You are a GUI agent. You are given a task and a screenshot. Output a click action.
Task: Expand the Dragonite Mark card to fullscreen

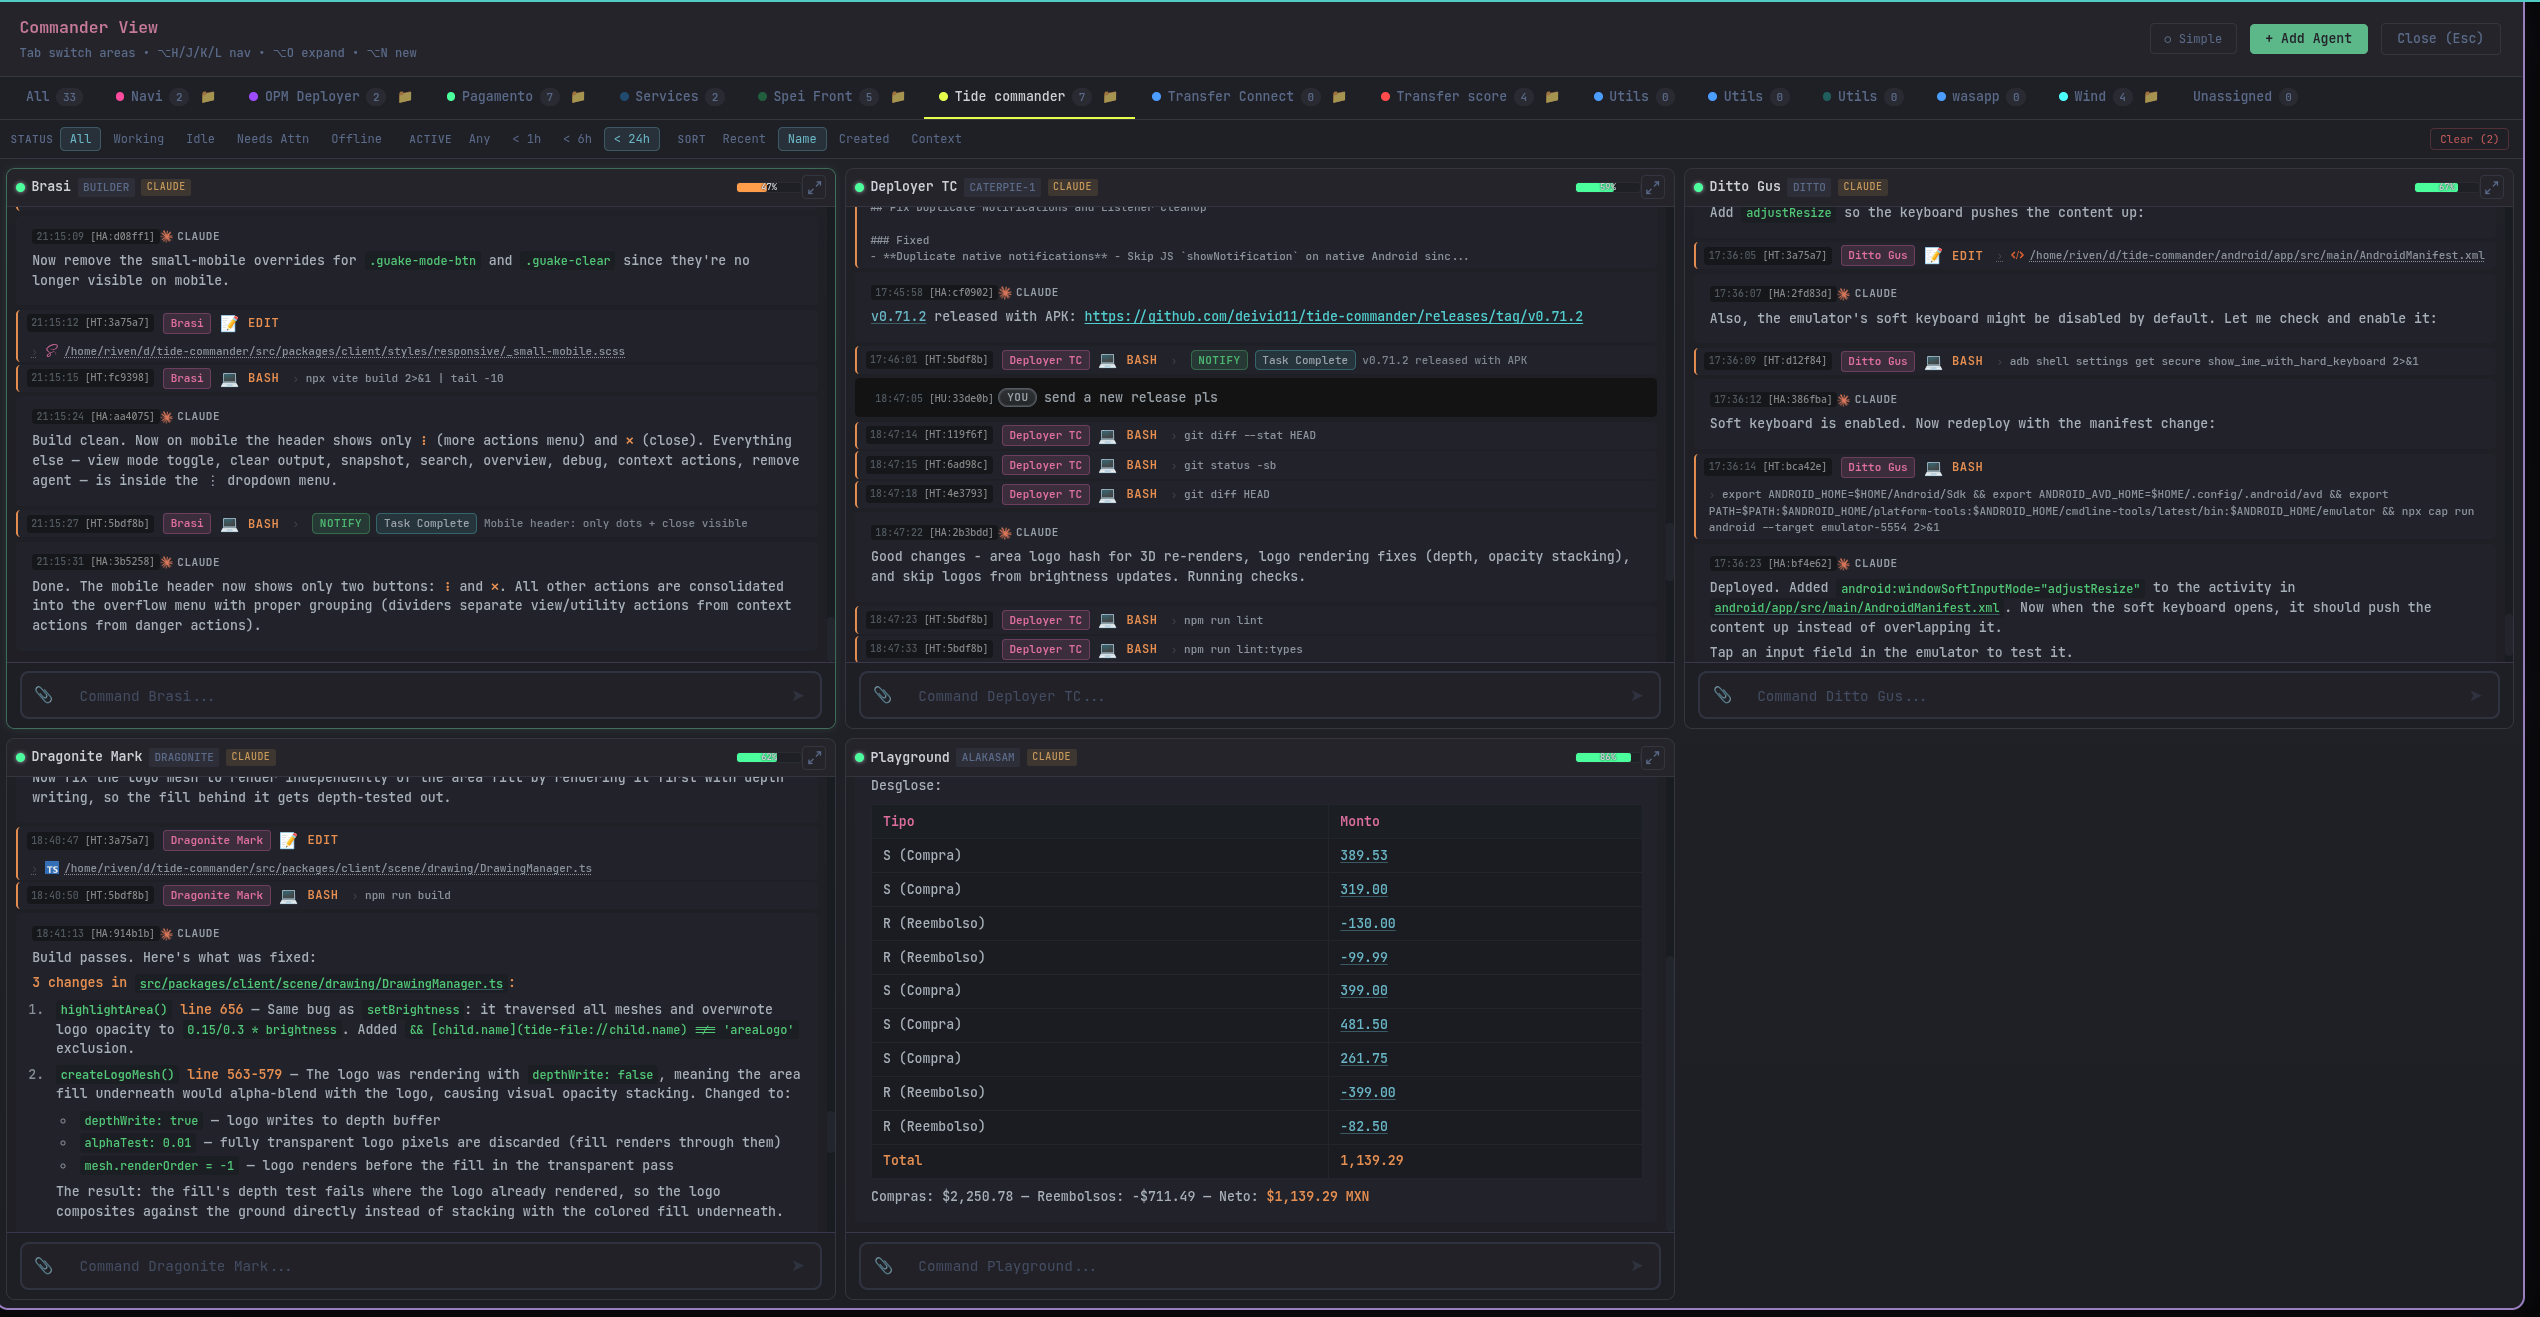coord(814,757)
